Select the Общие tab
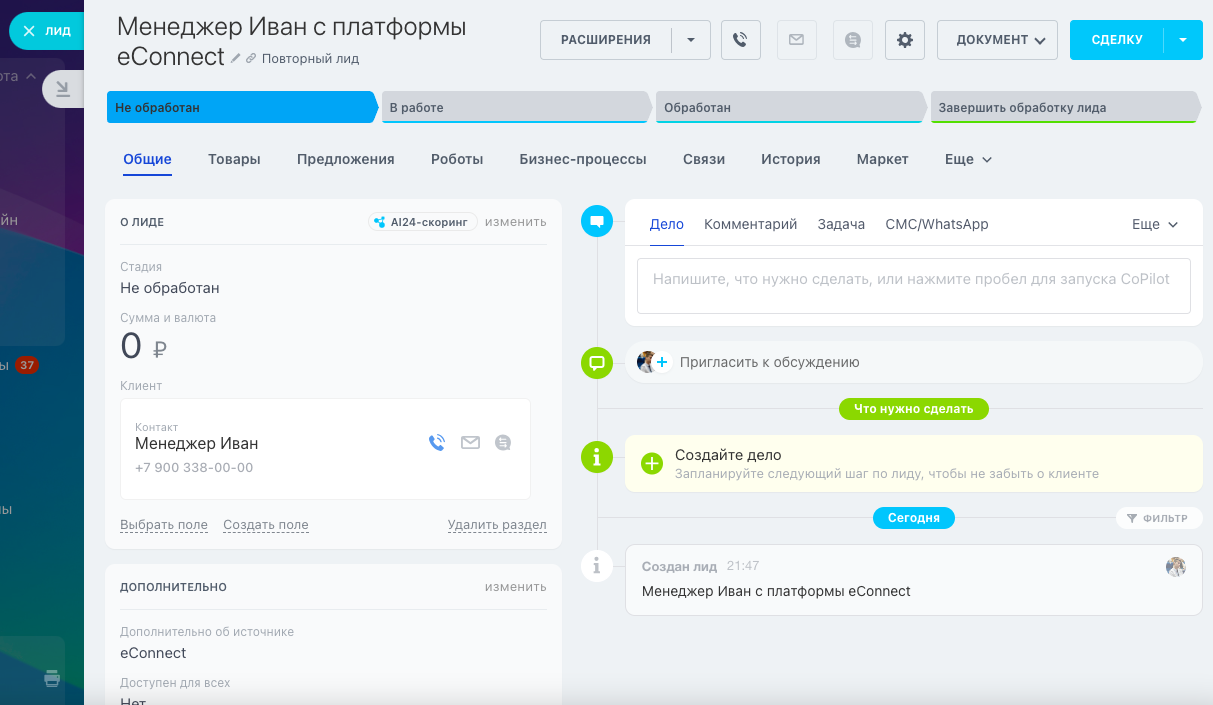This screenshot has height=705, width=1213. [x=148, y=159]
